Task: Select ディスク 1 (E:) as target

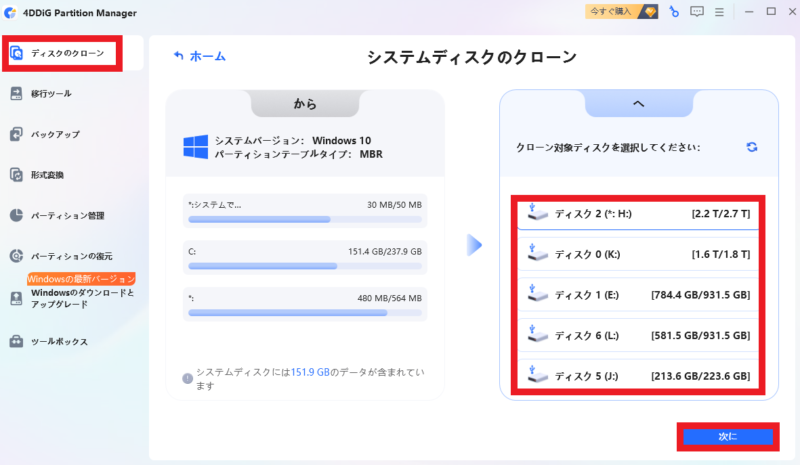Action: coord(638,295)
